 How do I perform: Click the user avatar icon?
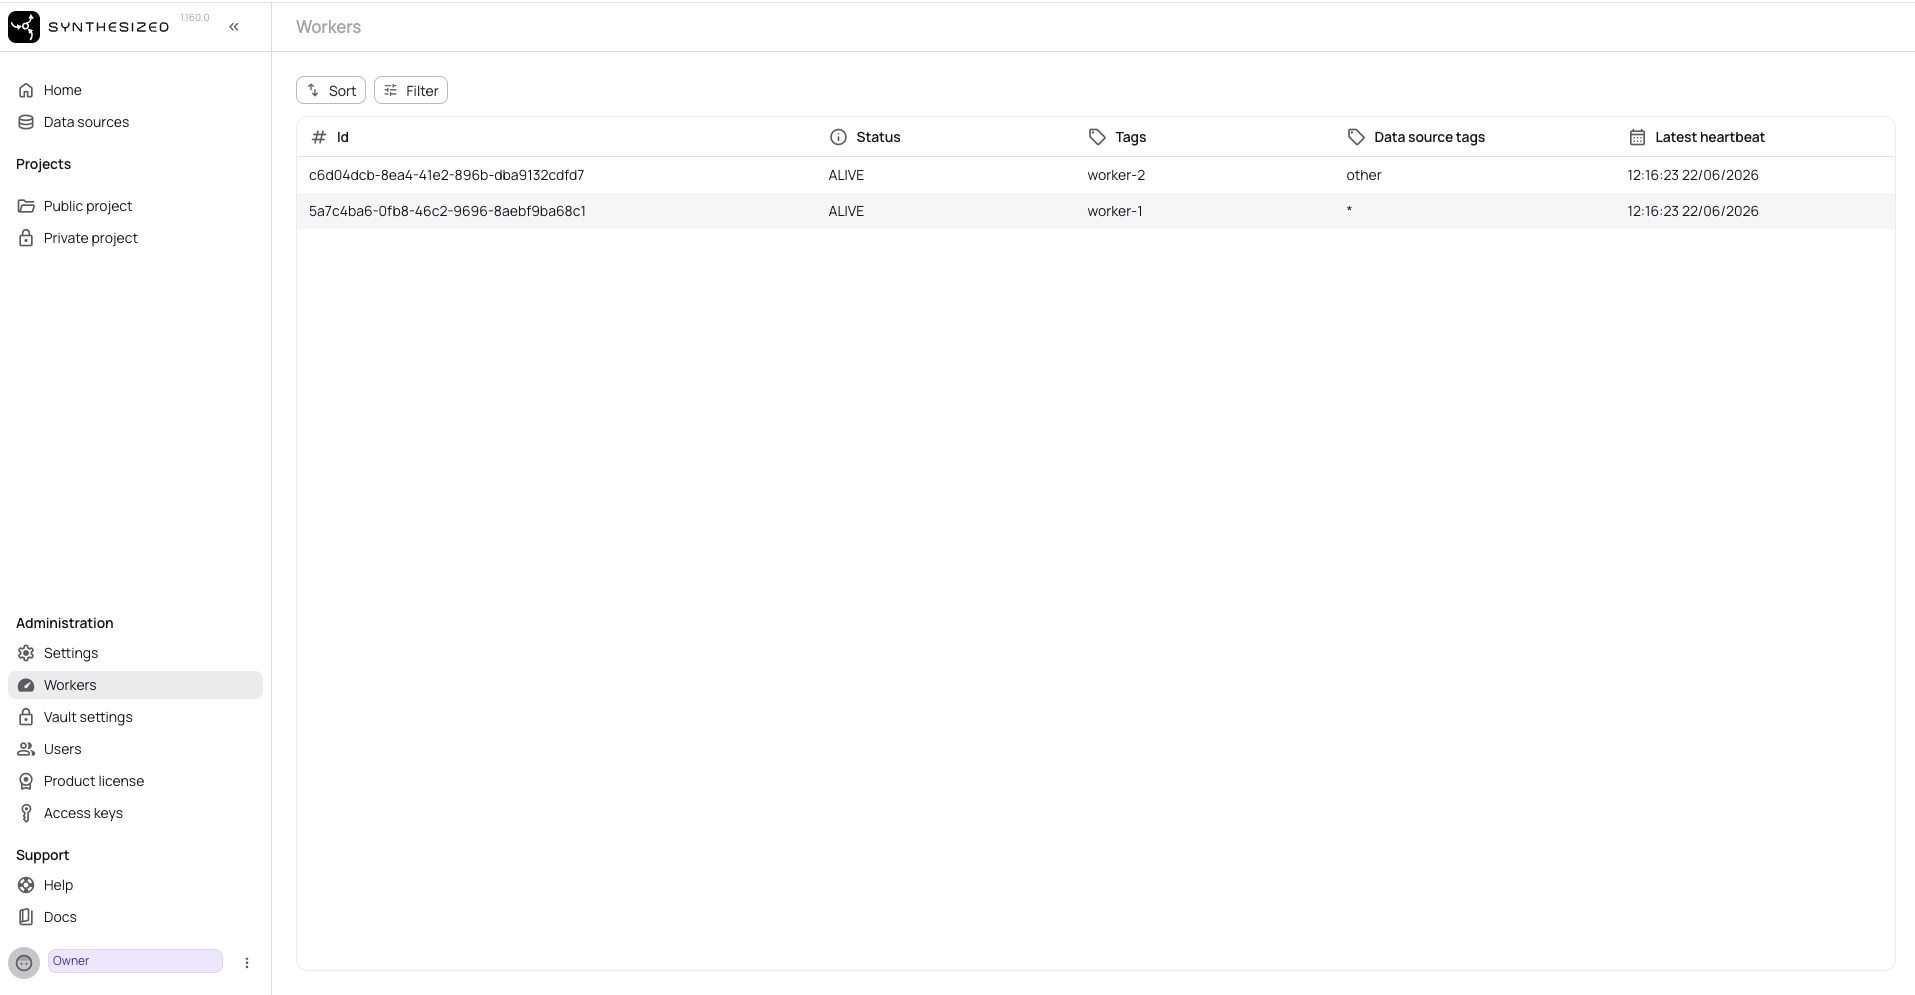click(24, 962)
